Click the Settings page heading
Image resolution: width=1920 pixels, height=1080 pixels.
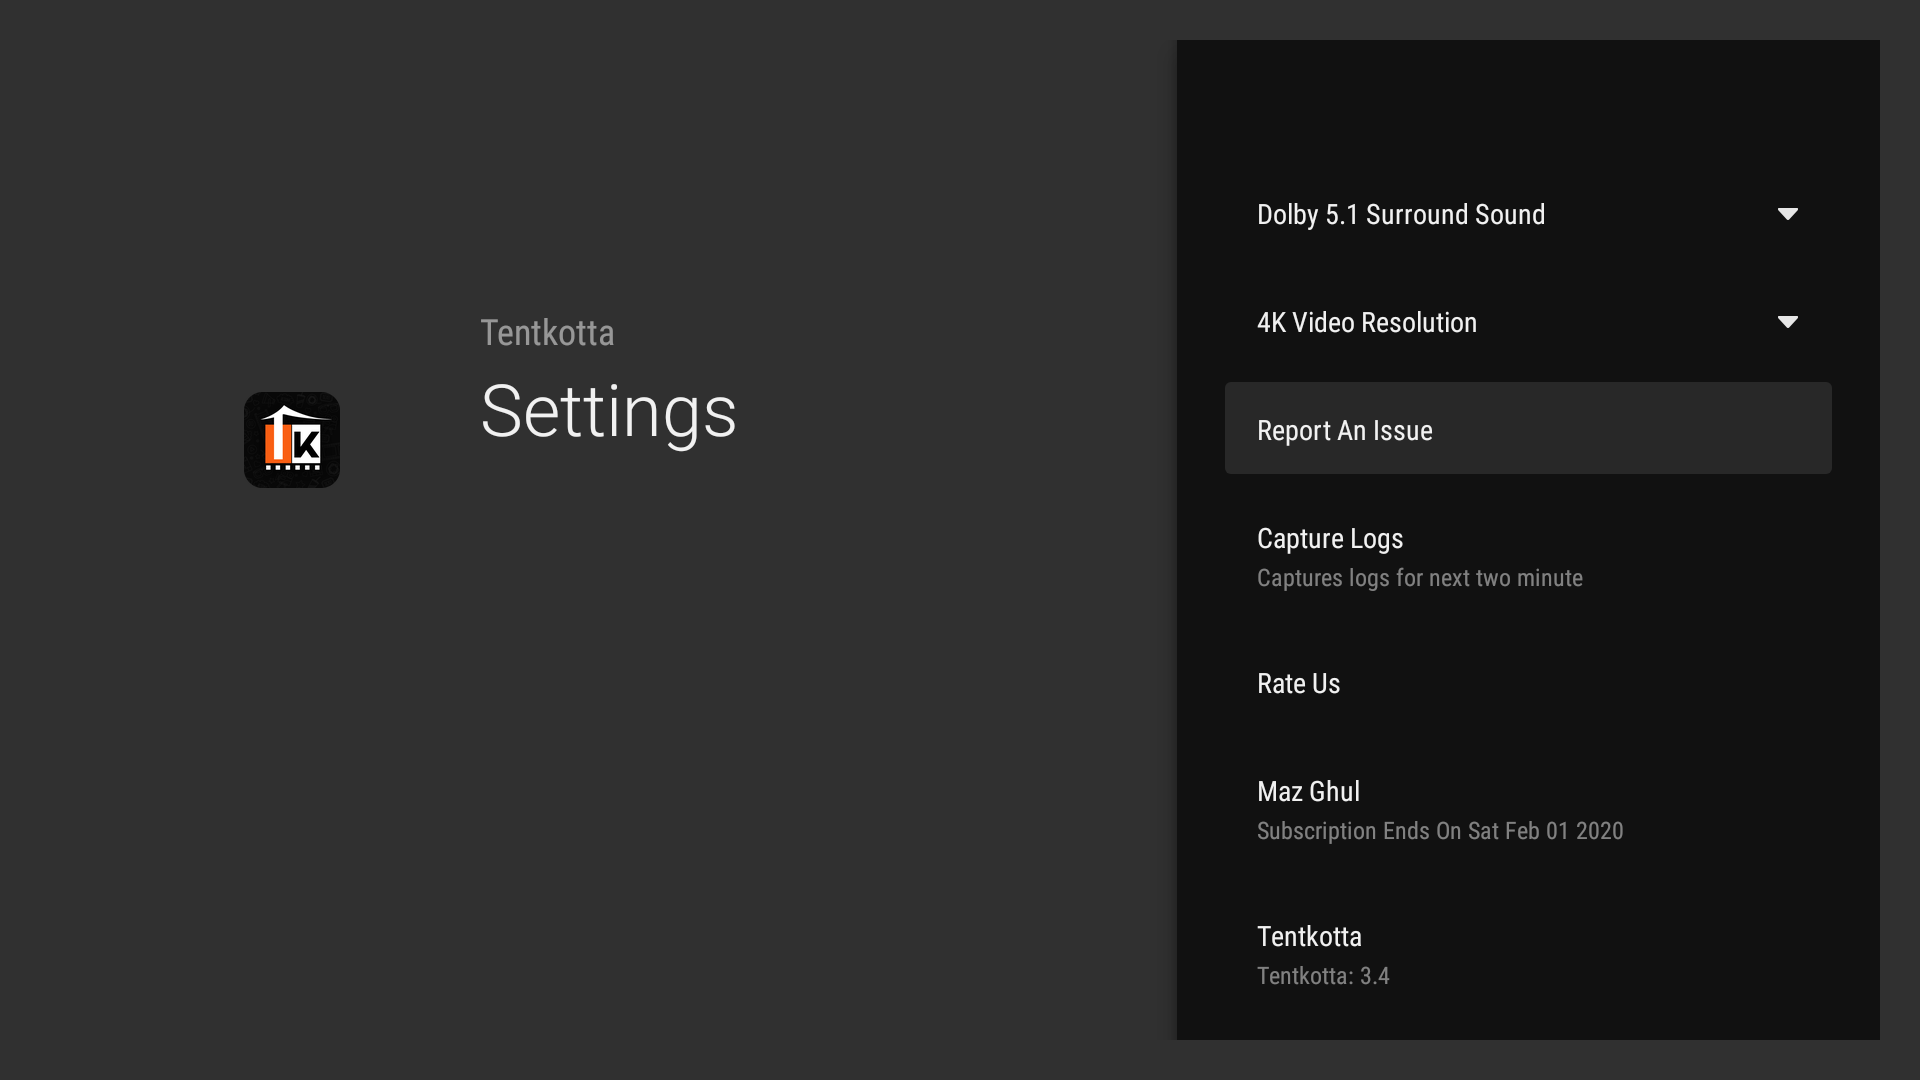point(608,412)
